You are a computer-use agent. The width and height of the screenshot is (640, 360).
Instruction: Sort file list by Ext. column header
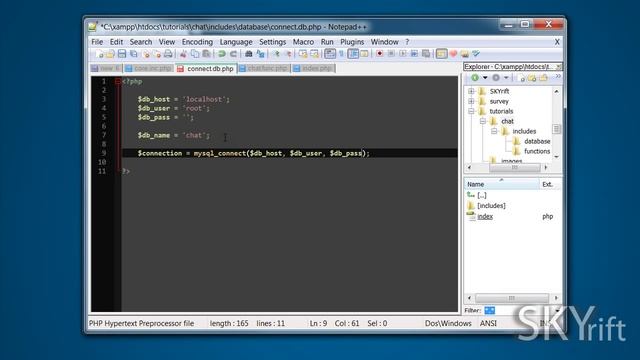550,184
